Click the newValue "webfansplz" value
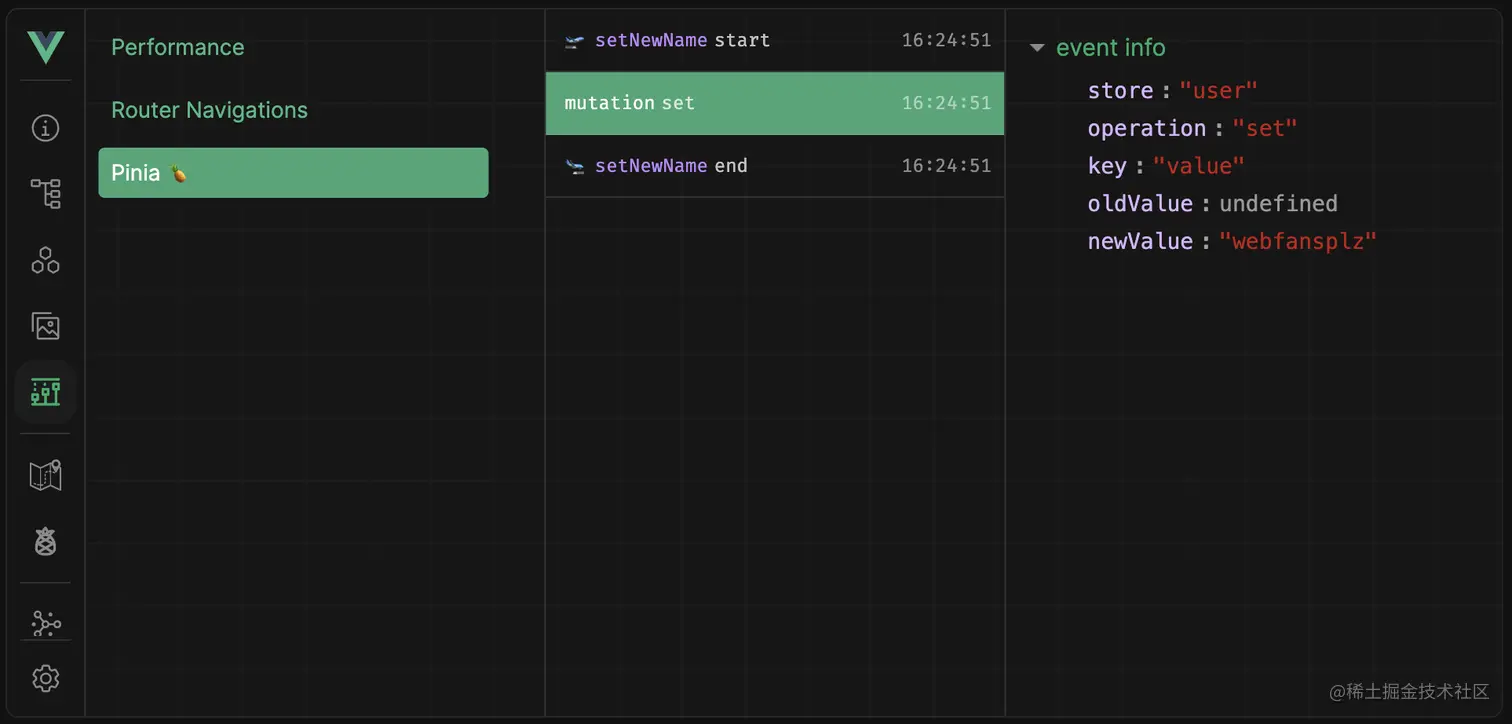Viewport: 1512px width, 724px height. click(1297, 240)
